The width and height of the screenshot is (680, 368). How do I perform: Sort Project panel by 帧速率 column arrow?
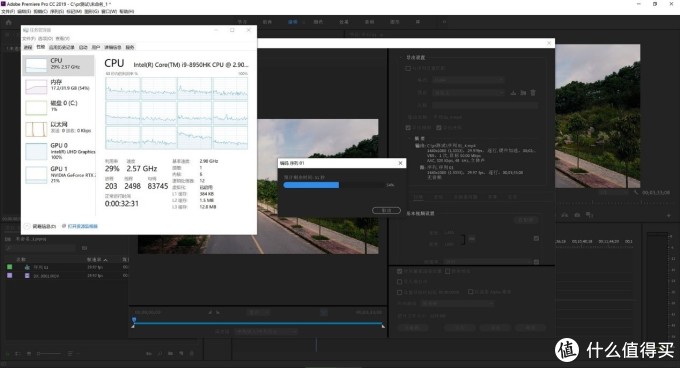(105, 260)
